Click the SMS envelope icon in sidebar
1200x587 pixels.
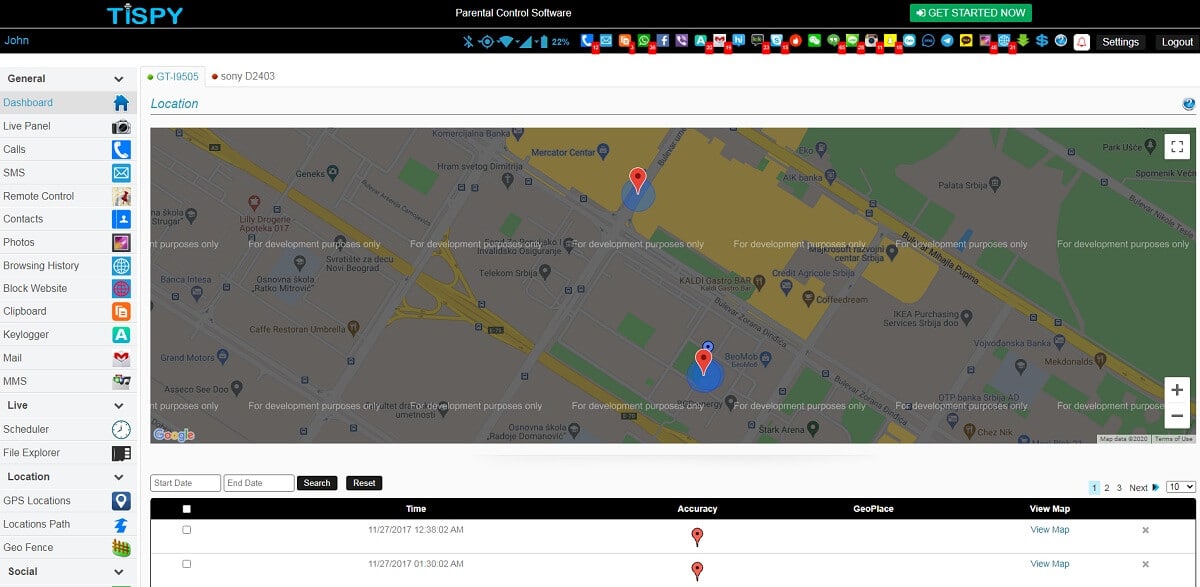point(121,172)
